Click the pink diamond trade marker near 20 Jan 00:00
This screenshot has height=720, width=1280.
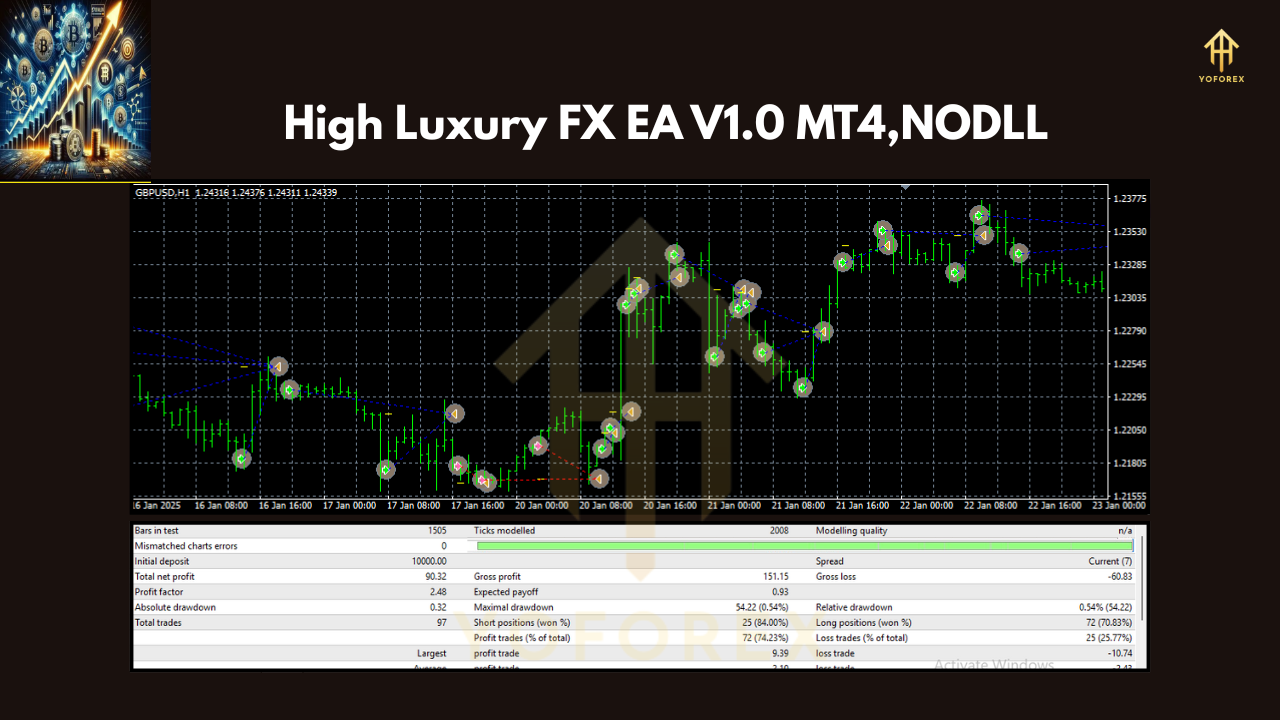click(x=536, y=445)
